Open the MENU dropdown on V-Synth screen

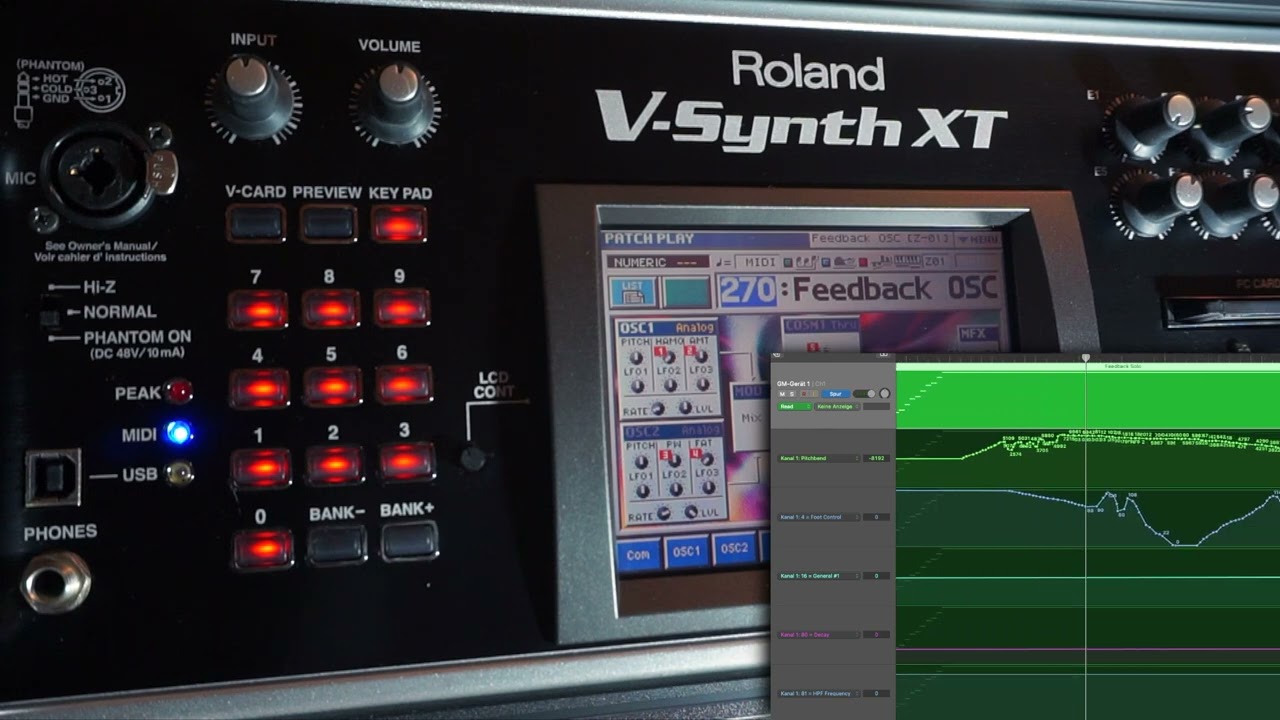pos(978,240)
